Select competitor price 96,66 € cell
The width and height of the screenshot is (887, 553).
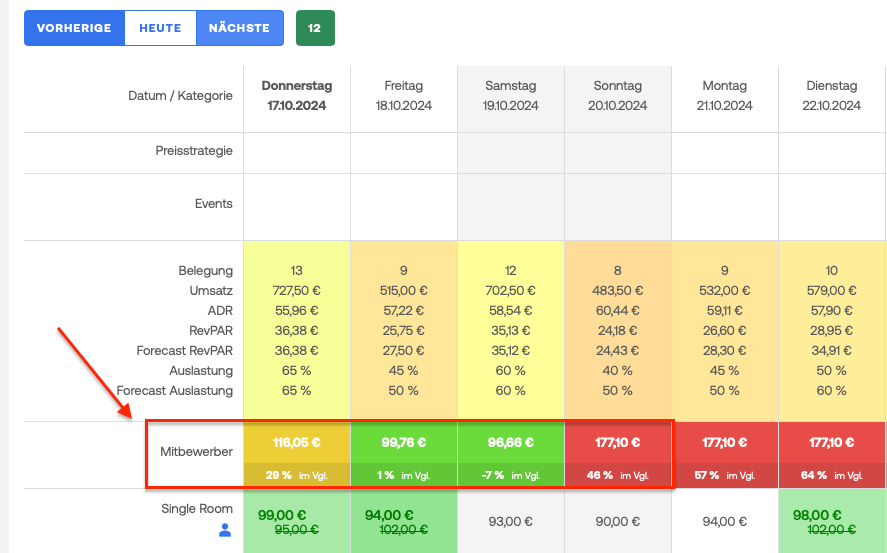511,442
